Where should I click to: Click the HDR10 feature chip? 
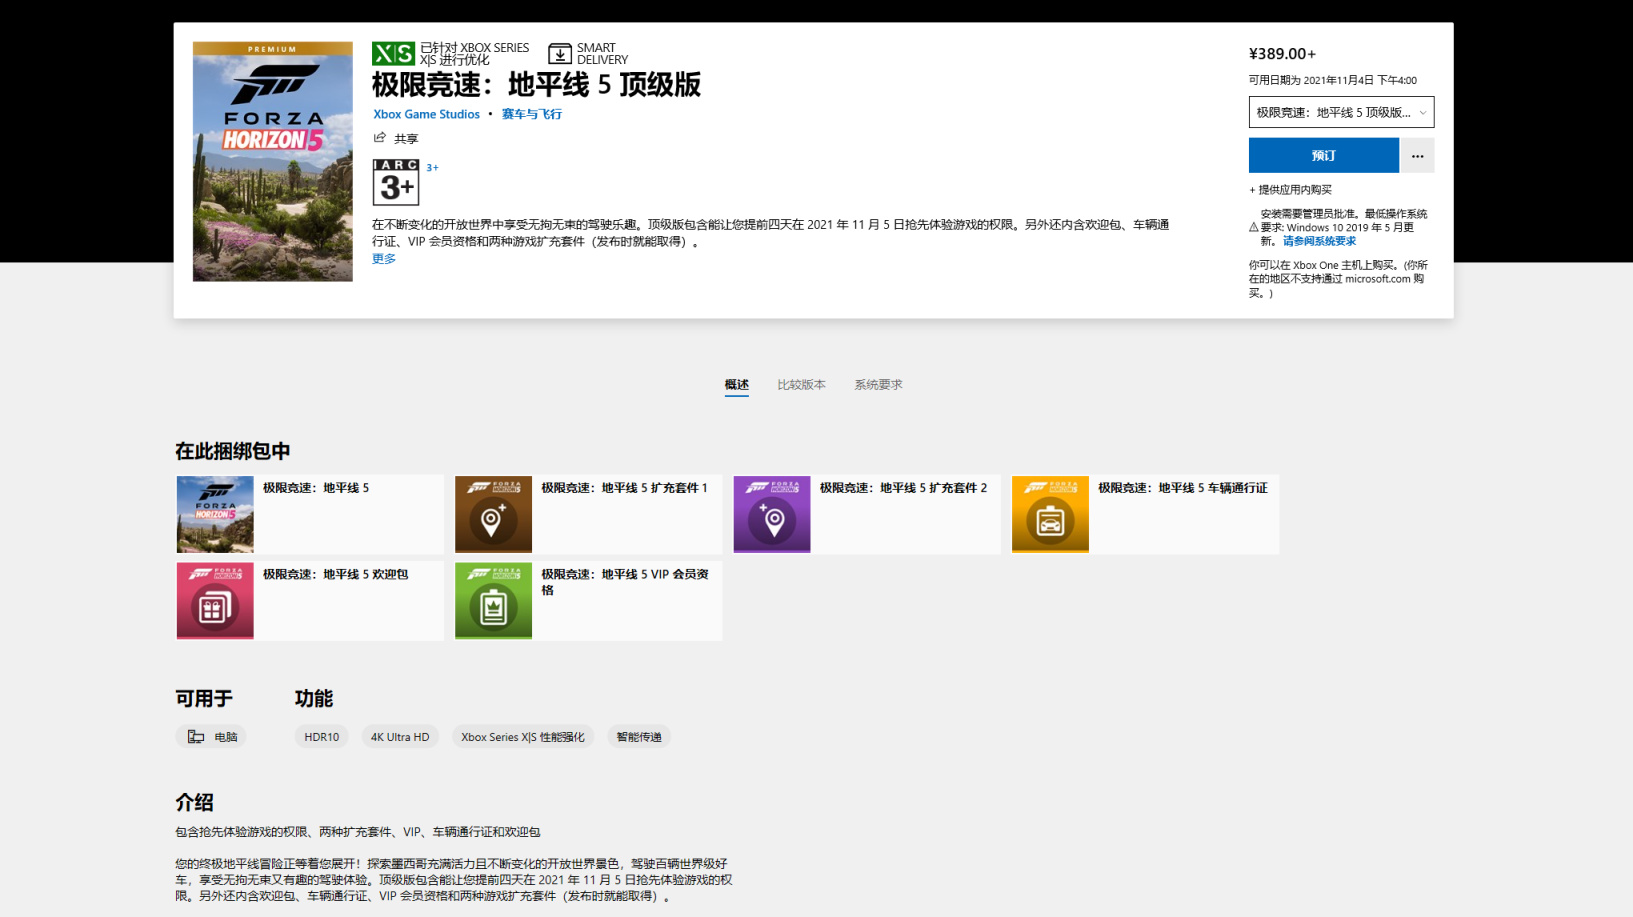(322, 737)
